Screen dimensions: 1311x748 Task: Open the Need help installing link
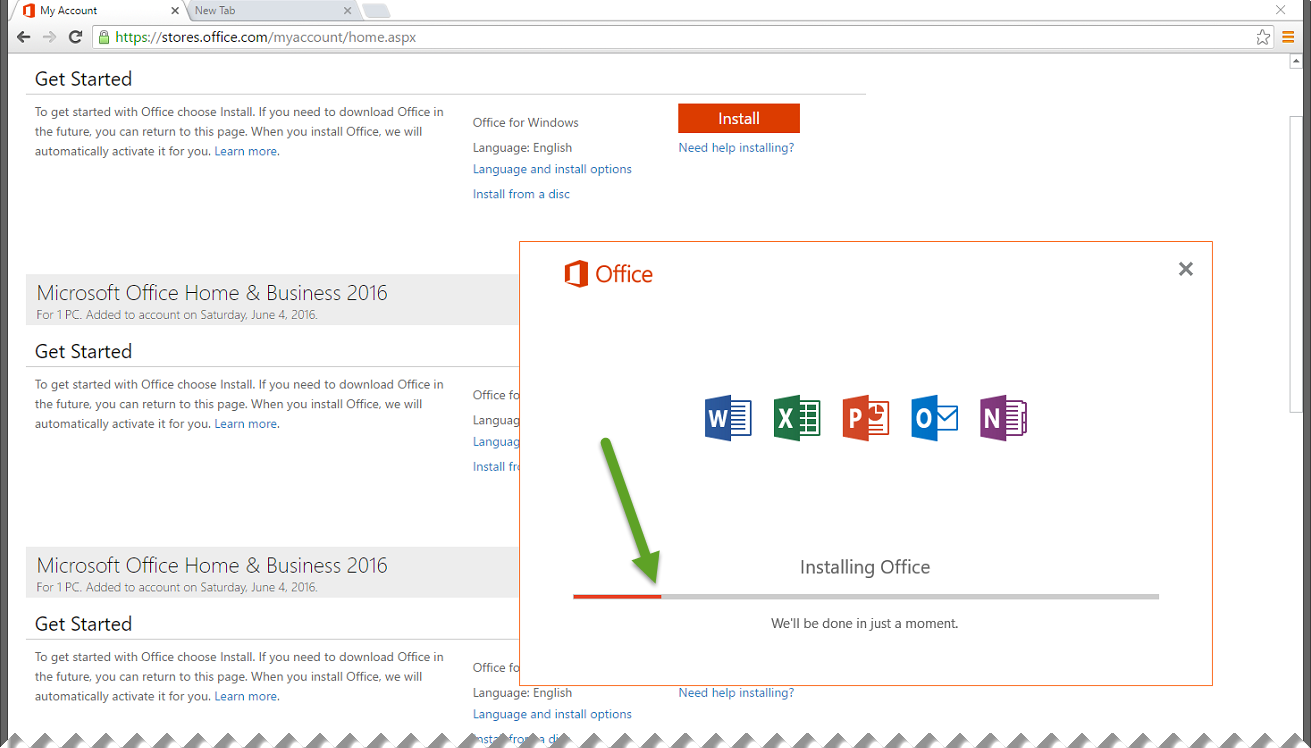[736, 147]
